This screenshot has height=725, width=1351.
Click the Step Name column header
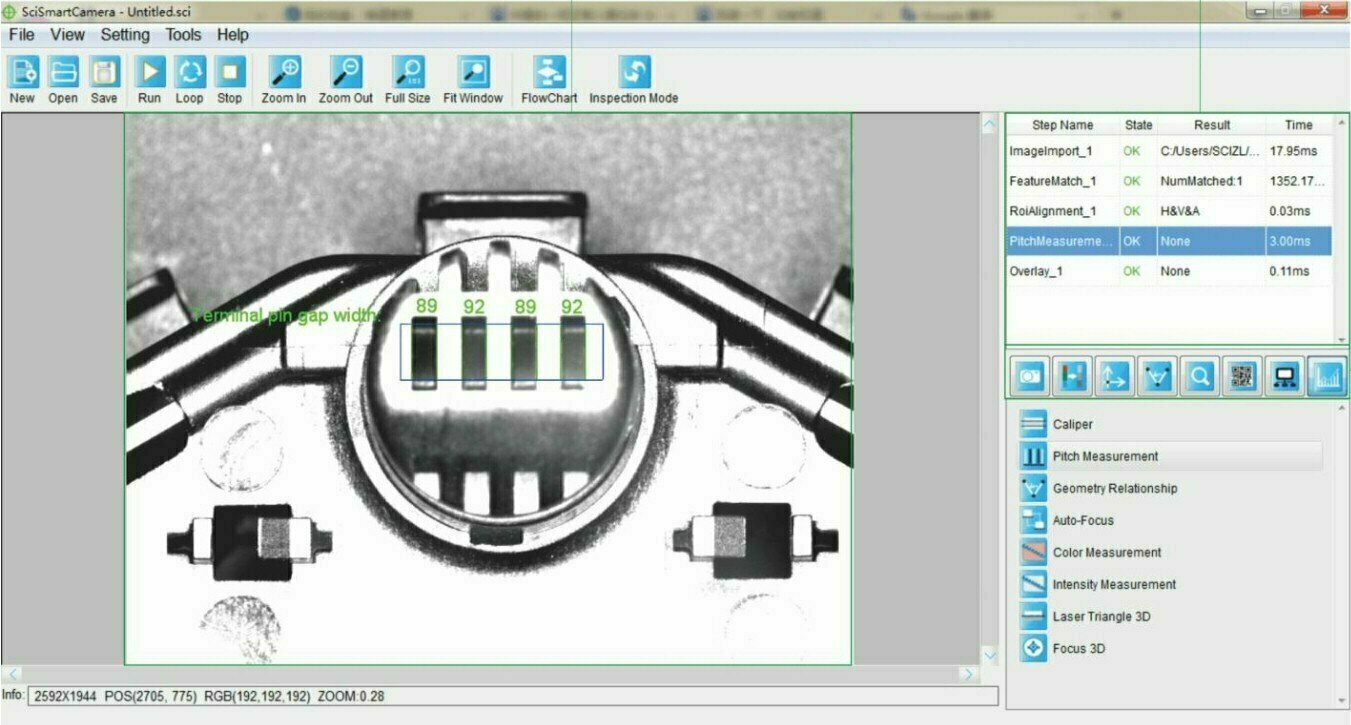click(1062, 125)
